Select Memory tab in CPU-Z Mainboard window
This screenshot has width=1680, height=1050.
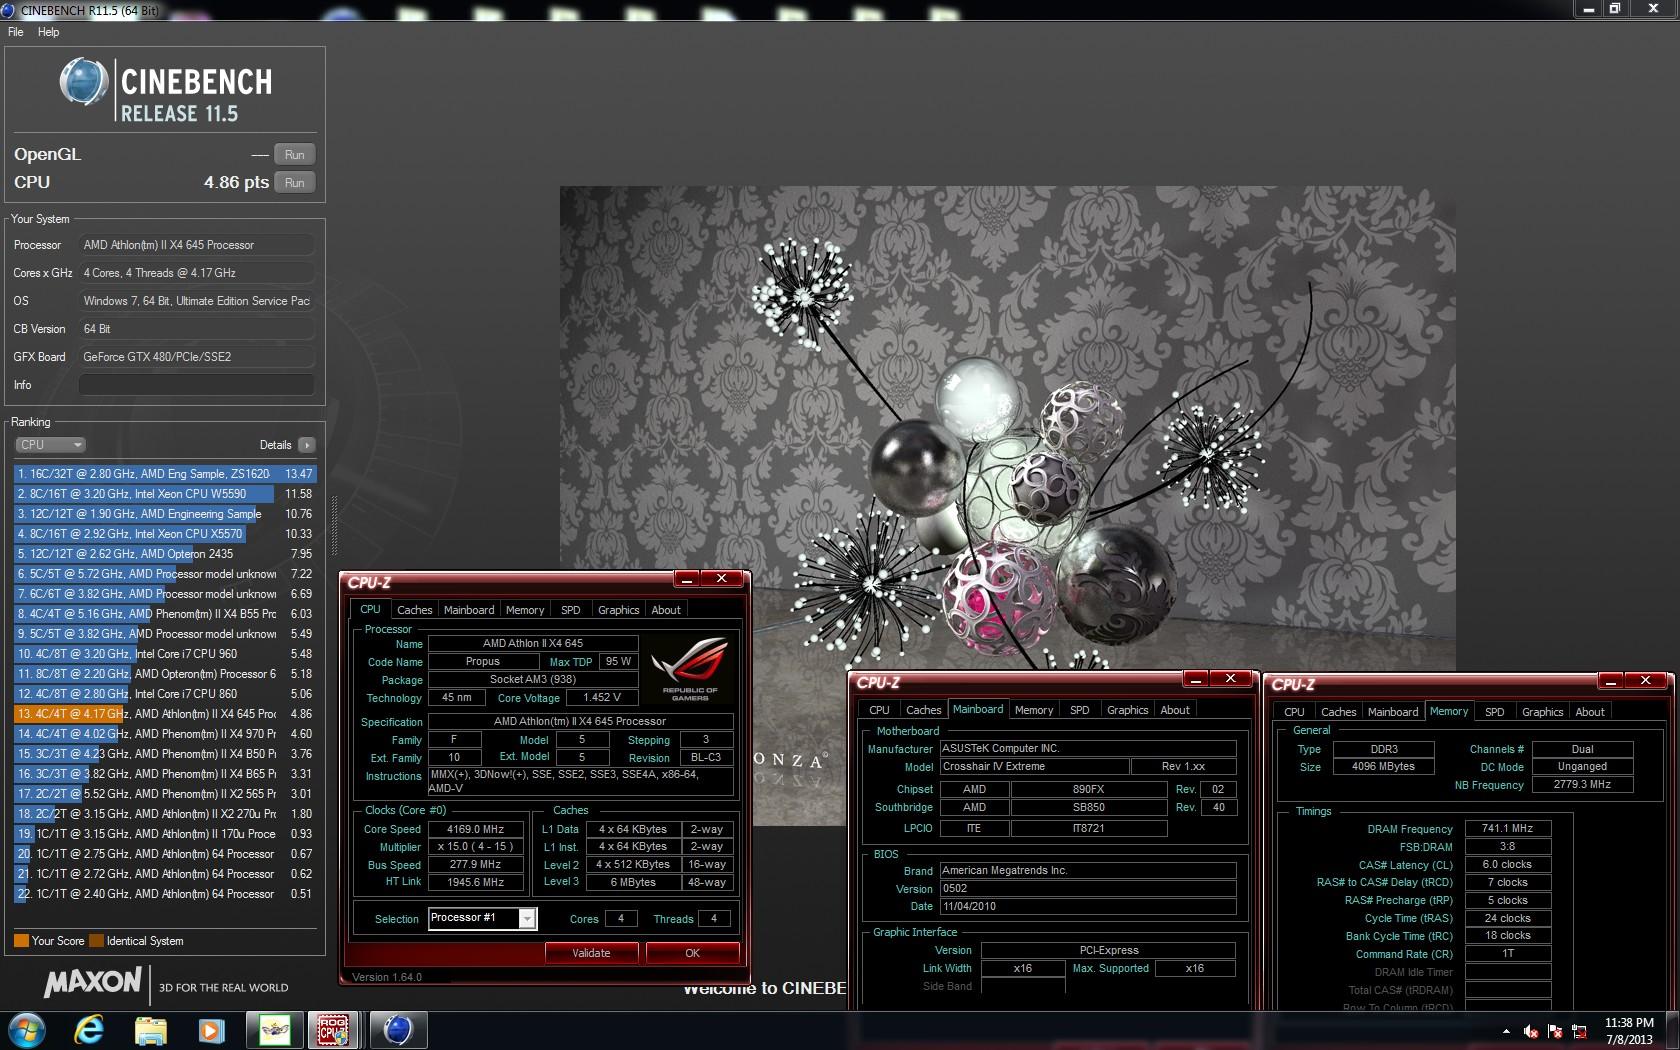(x=1034, y=710)
